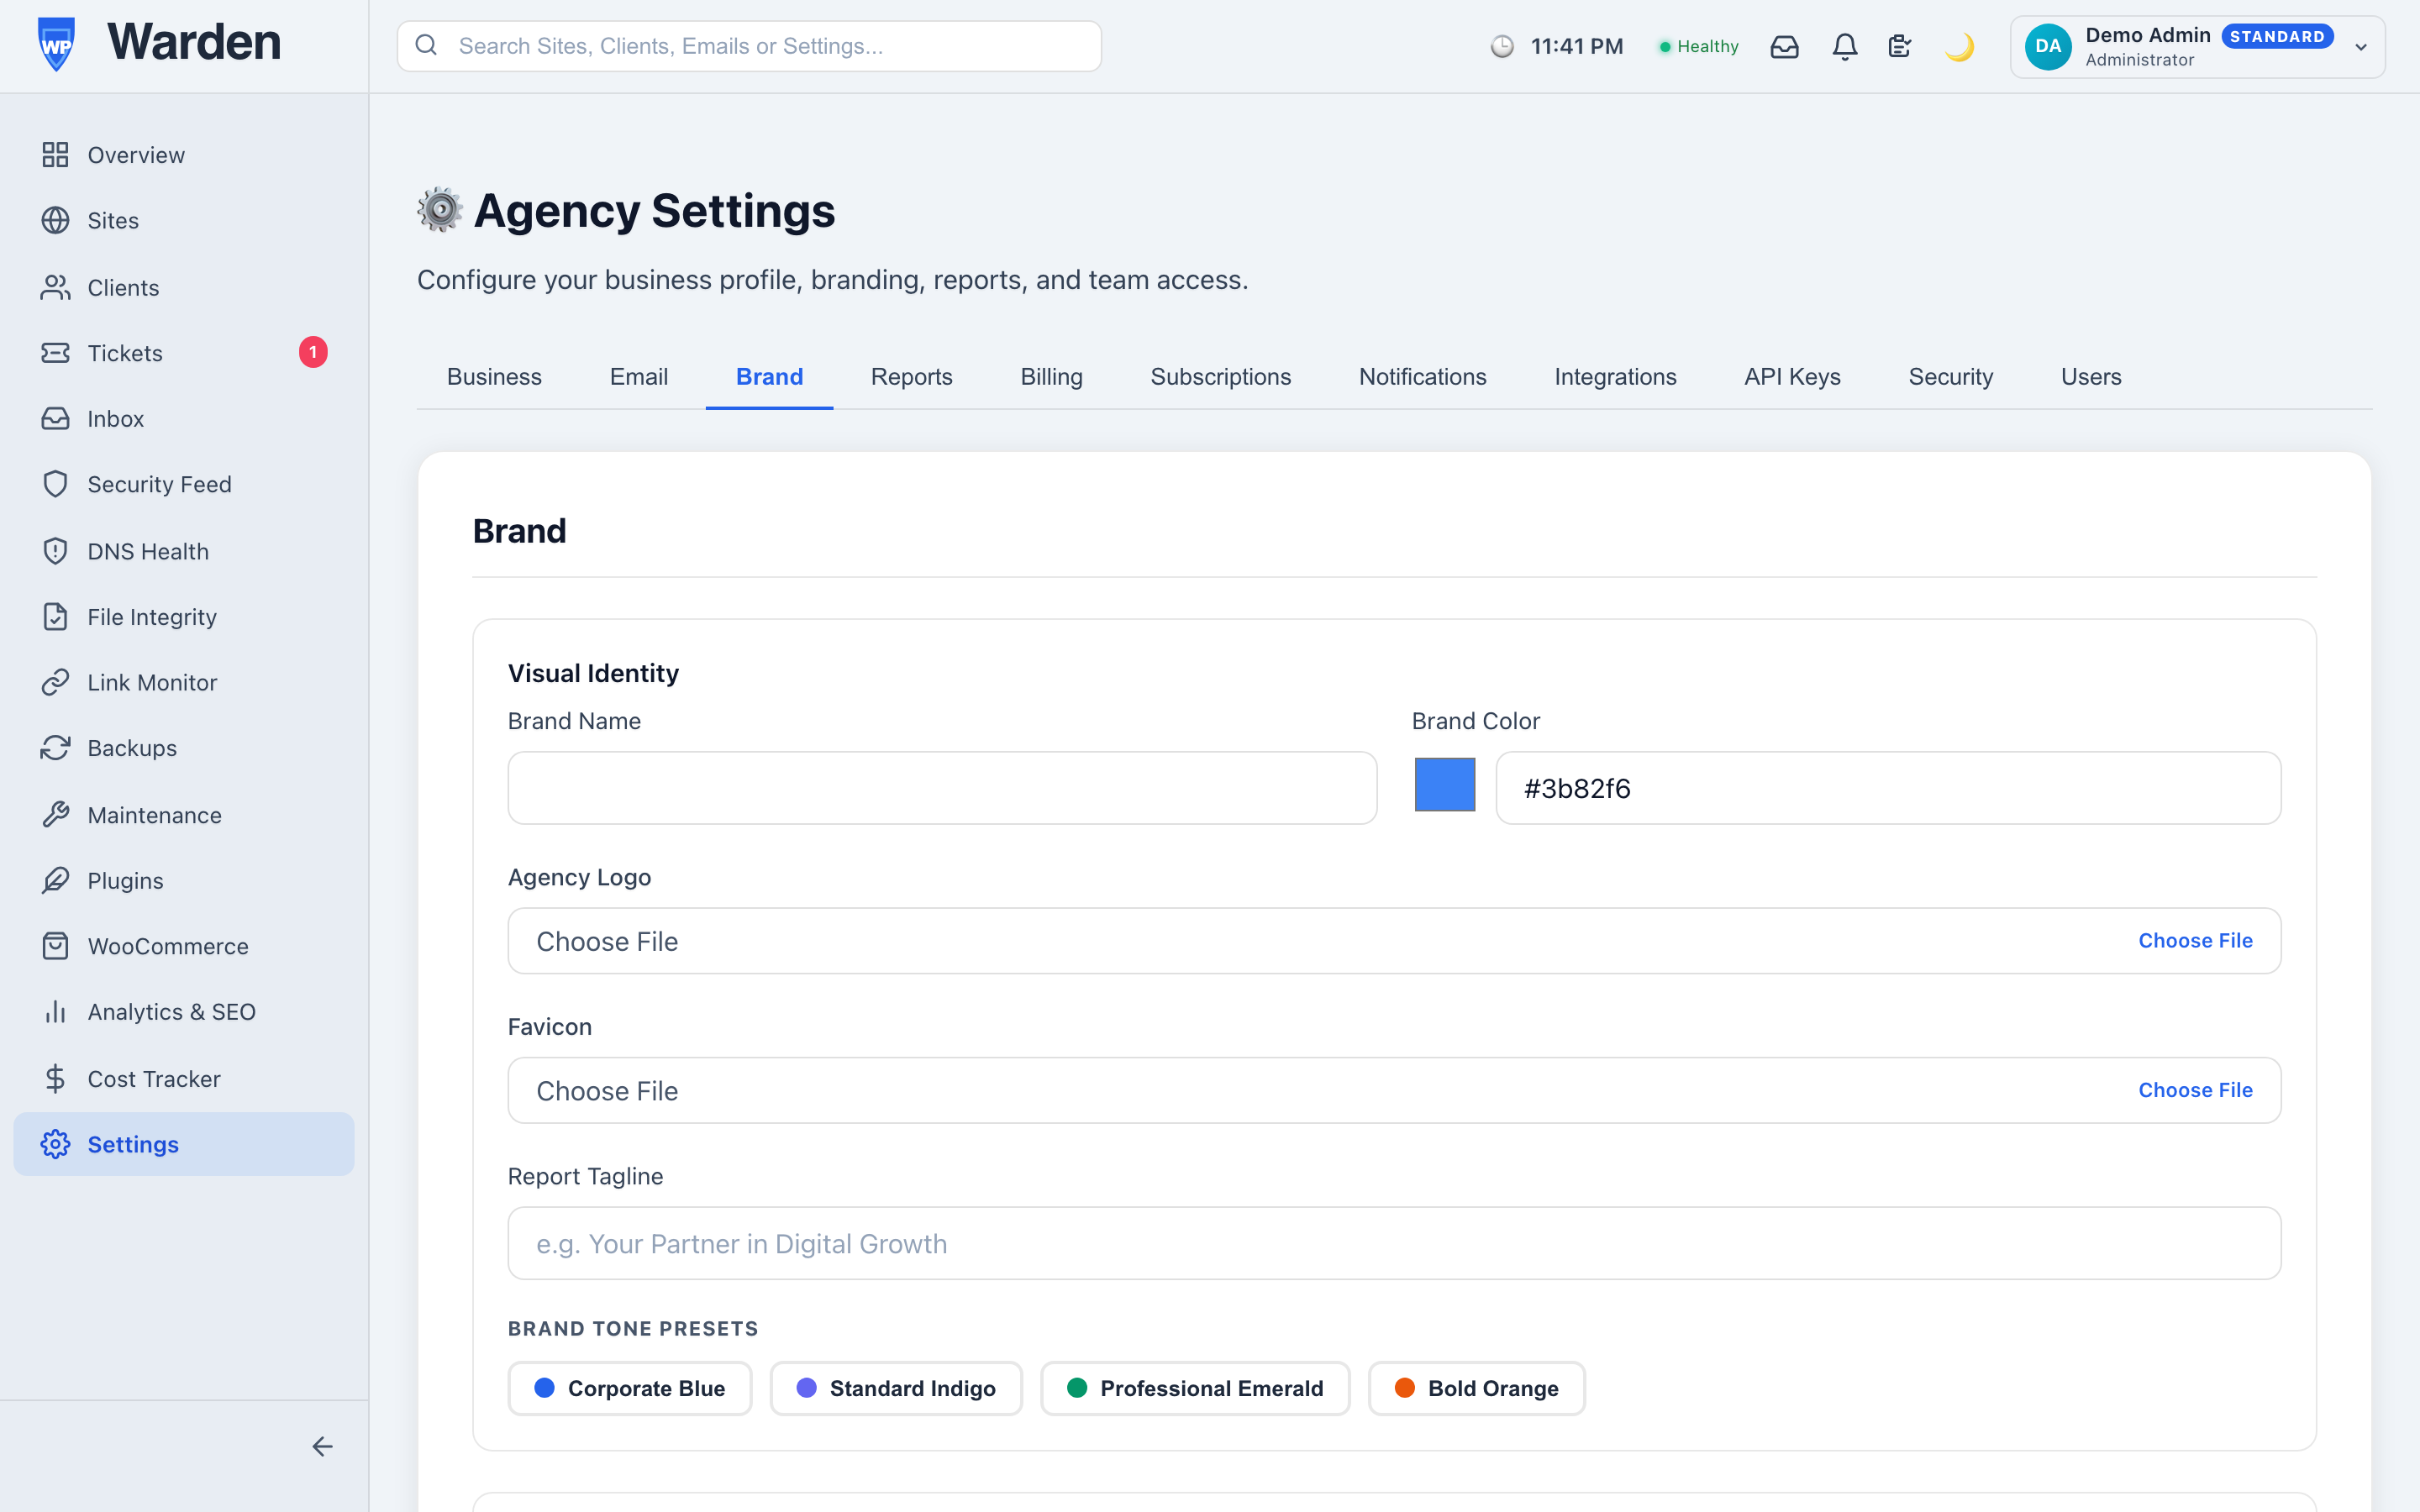Viewport: 2420px width, 1512px height.
Task: Click the unread tickets badge
Action: tap(313, 352)
